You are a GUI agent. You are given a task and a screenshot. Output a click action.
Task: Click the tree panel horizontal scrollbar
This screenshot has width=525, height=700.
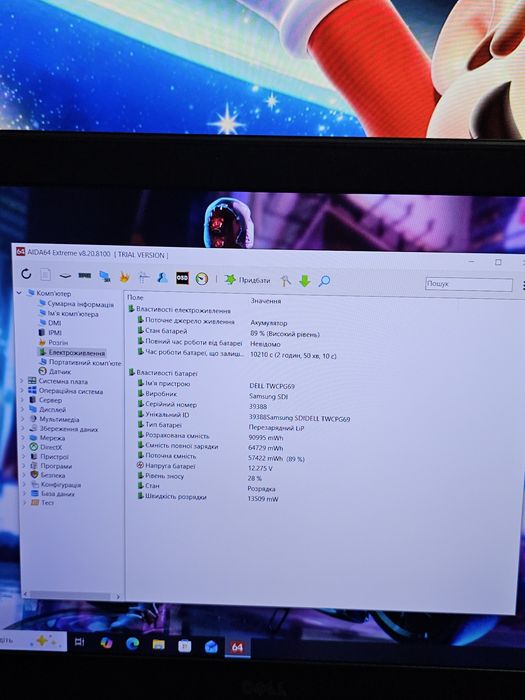tap(71, 596)
